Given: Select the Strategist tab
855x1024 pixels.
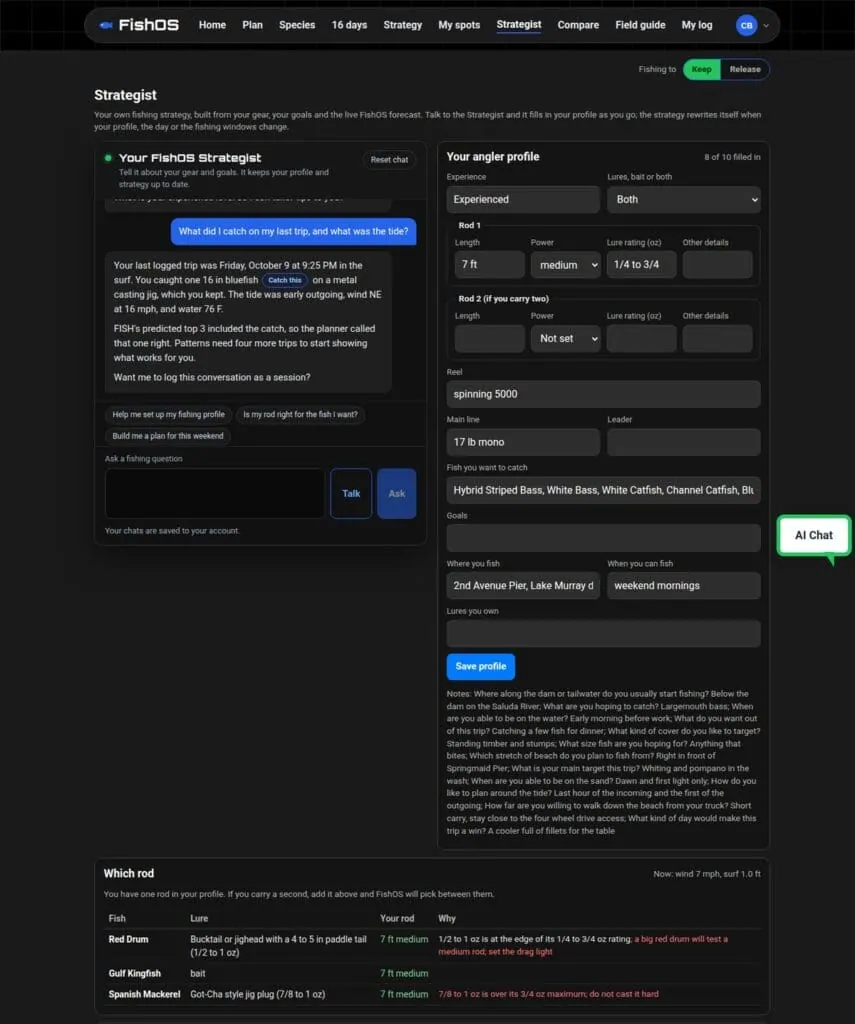Looking at the screenshot, I should point(519,25).
